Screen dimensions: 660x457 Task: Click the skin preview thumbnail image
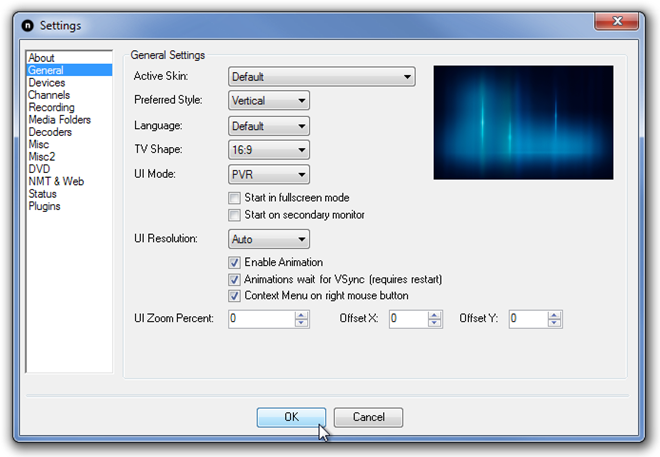click(523, 122)
